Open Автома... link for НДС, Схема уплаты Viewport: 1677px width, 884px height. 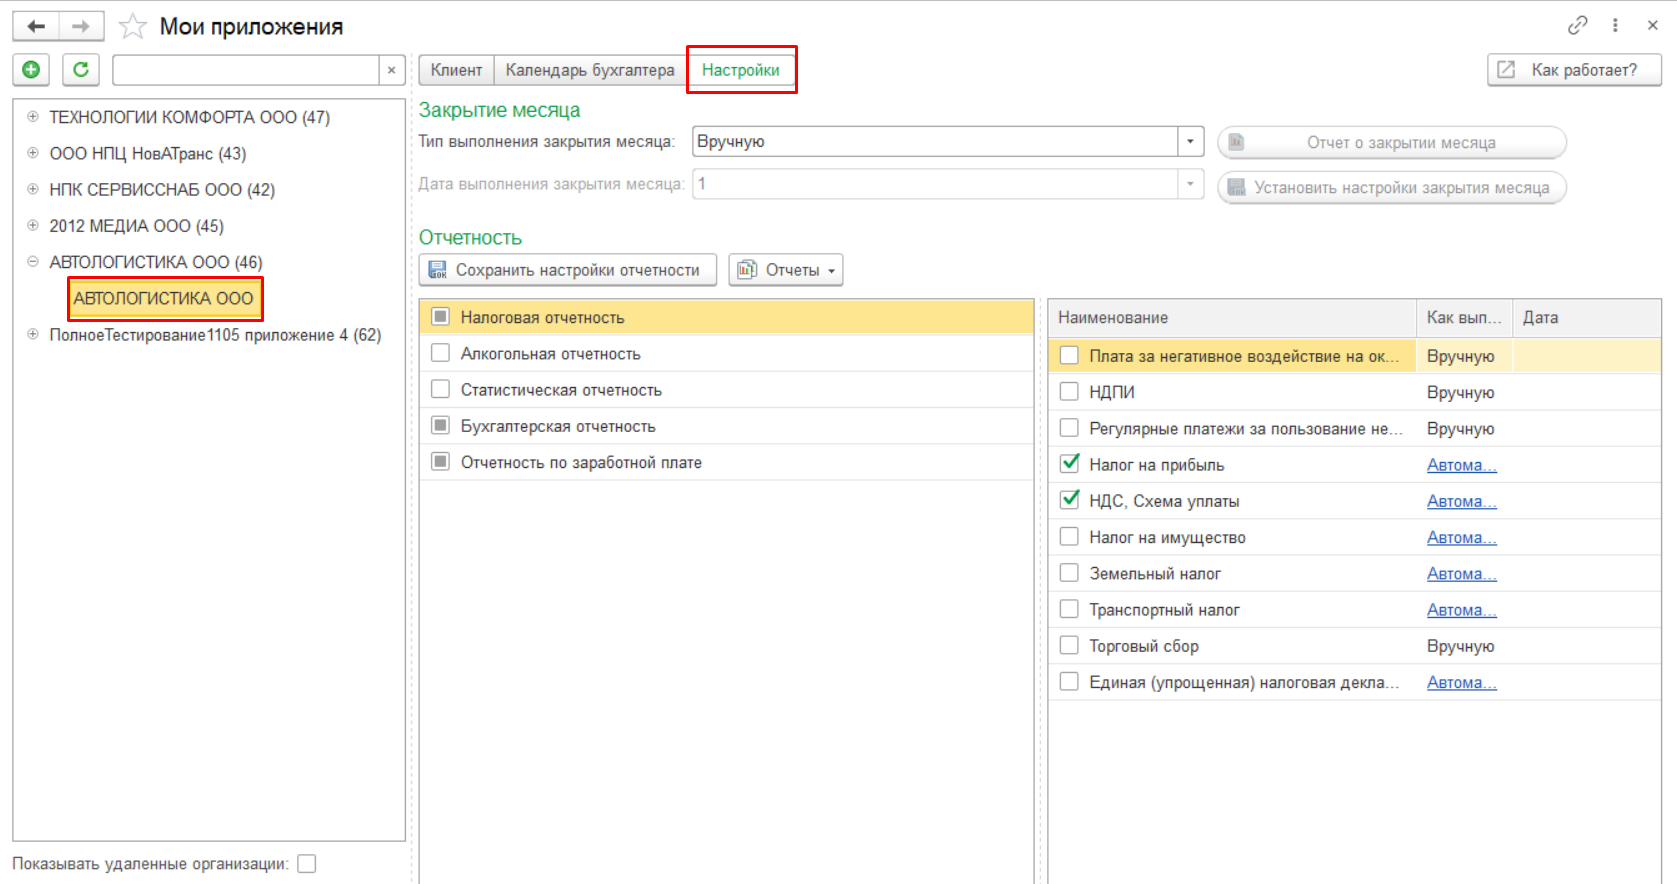coord(1461,501)
